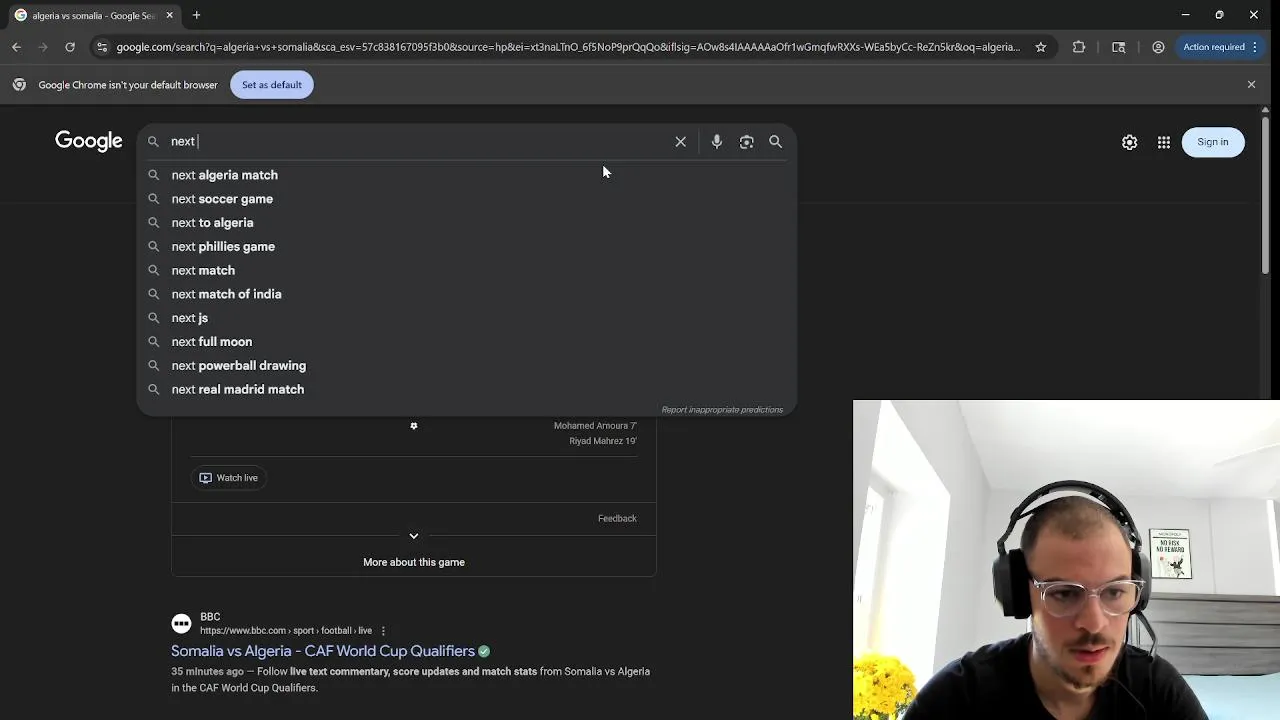This screenshot has height=720, width=1280.
Task: Choose suggestion next phillies game
Action: 466,247
